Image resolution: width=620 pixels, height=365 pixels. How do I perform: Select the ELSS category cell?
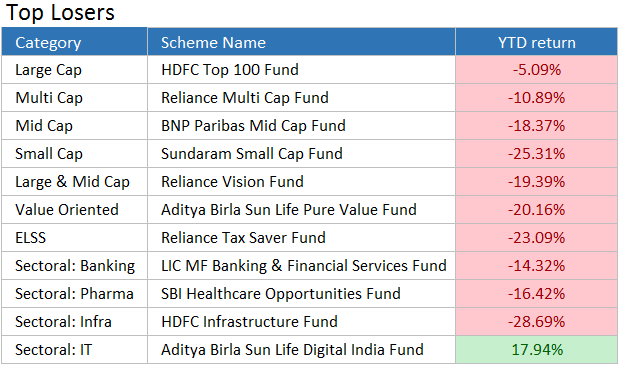74,238
